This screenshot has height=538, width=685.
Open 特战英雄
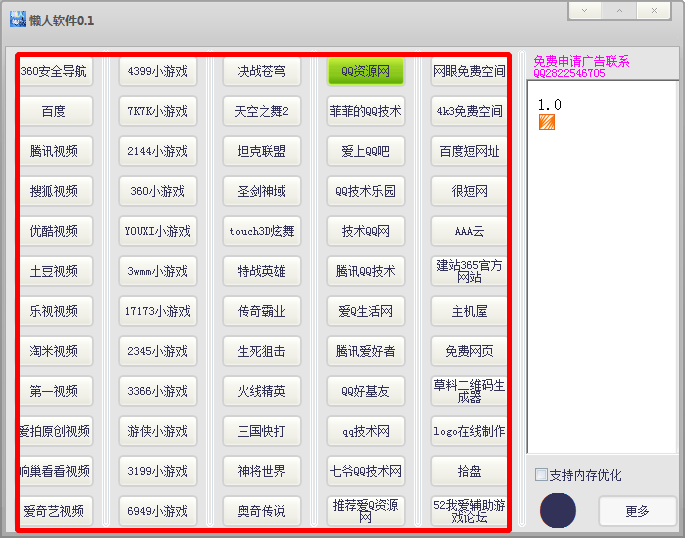click(x=262, y=271)
